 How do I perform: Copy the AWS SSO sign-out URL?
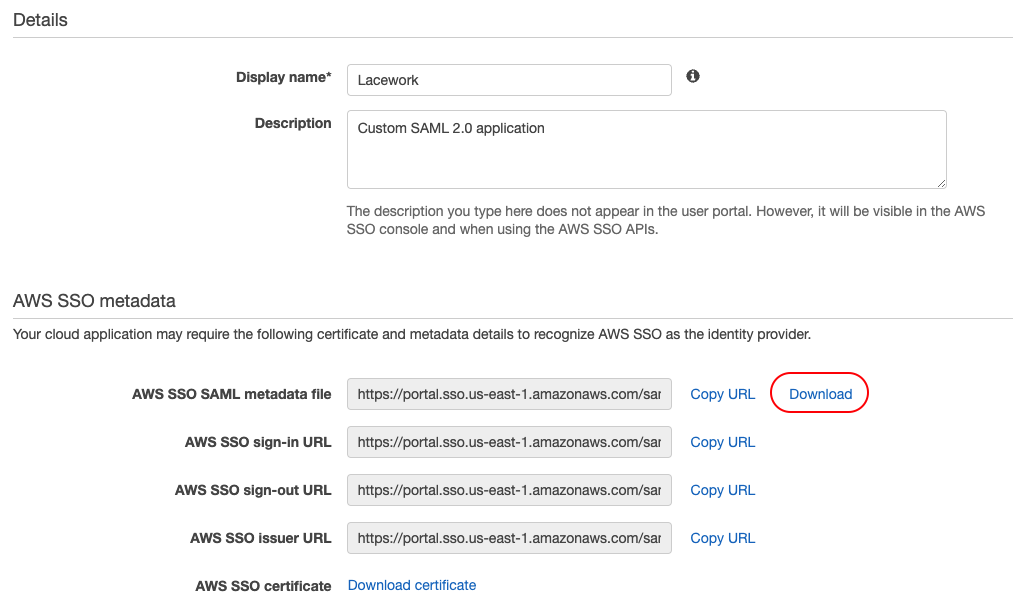click(x=722, y=490)
